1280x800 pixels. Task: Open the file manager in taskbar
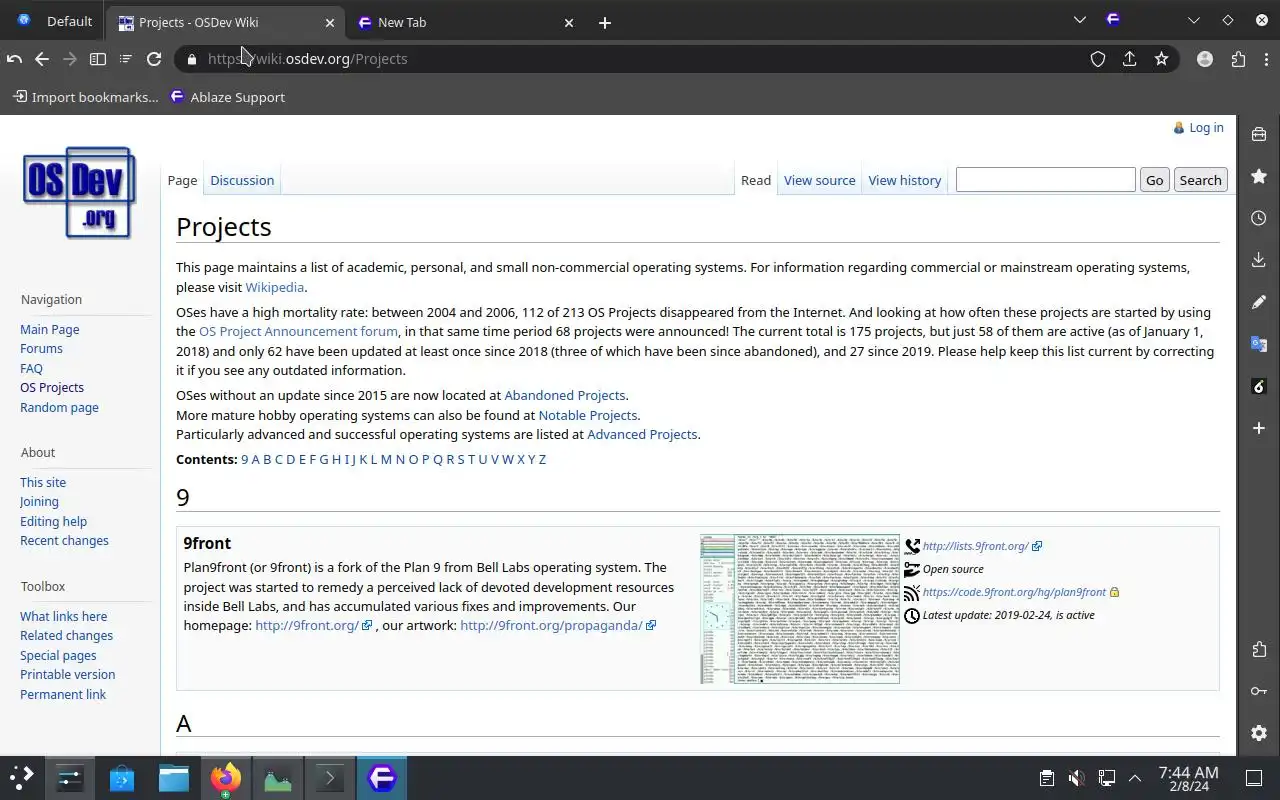174,778
